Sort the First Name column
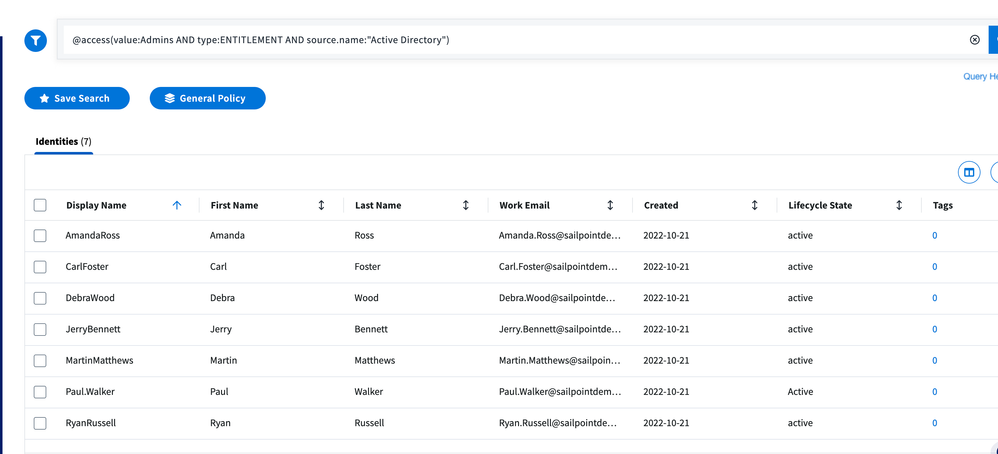The height and width of the screenshot is (454, 998). [321, 205]
